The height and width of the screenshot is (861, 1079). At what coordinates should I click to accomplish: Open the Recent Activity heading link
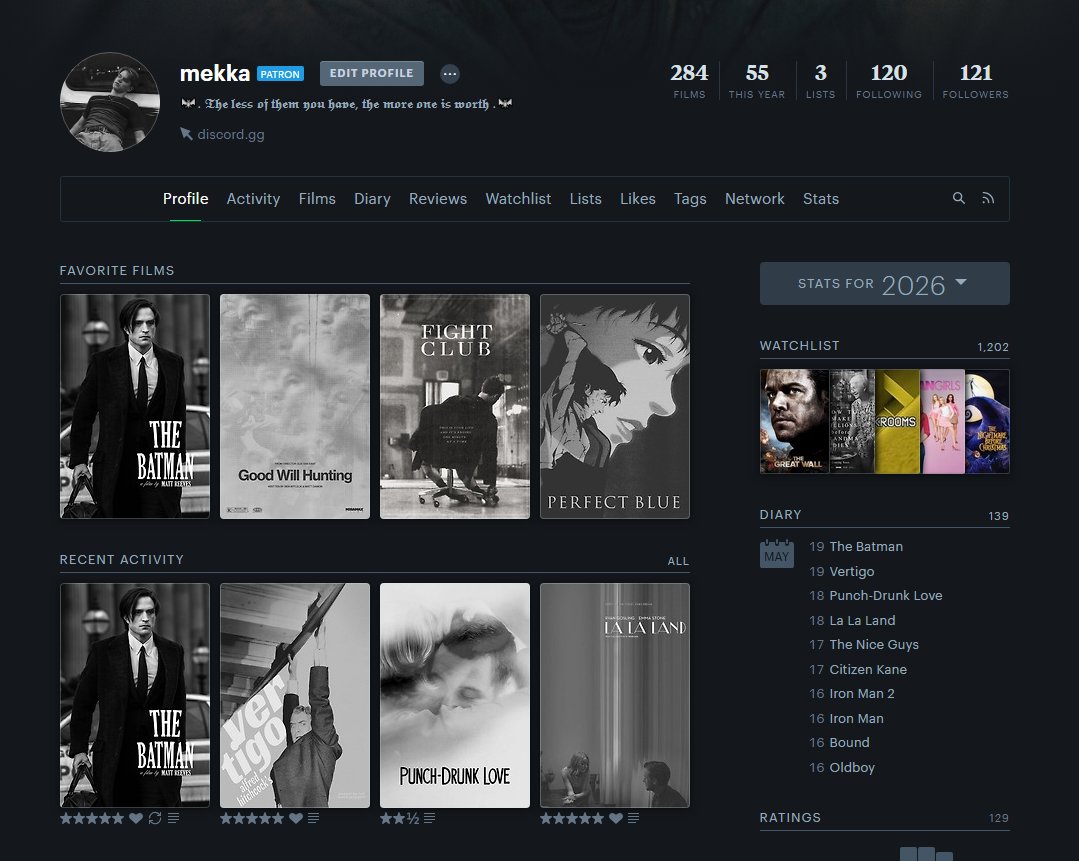pos(122,560)
